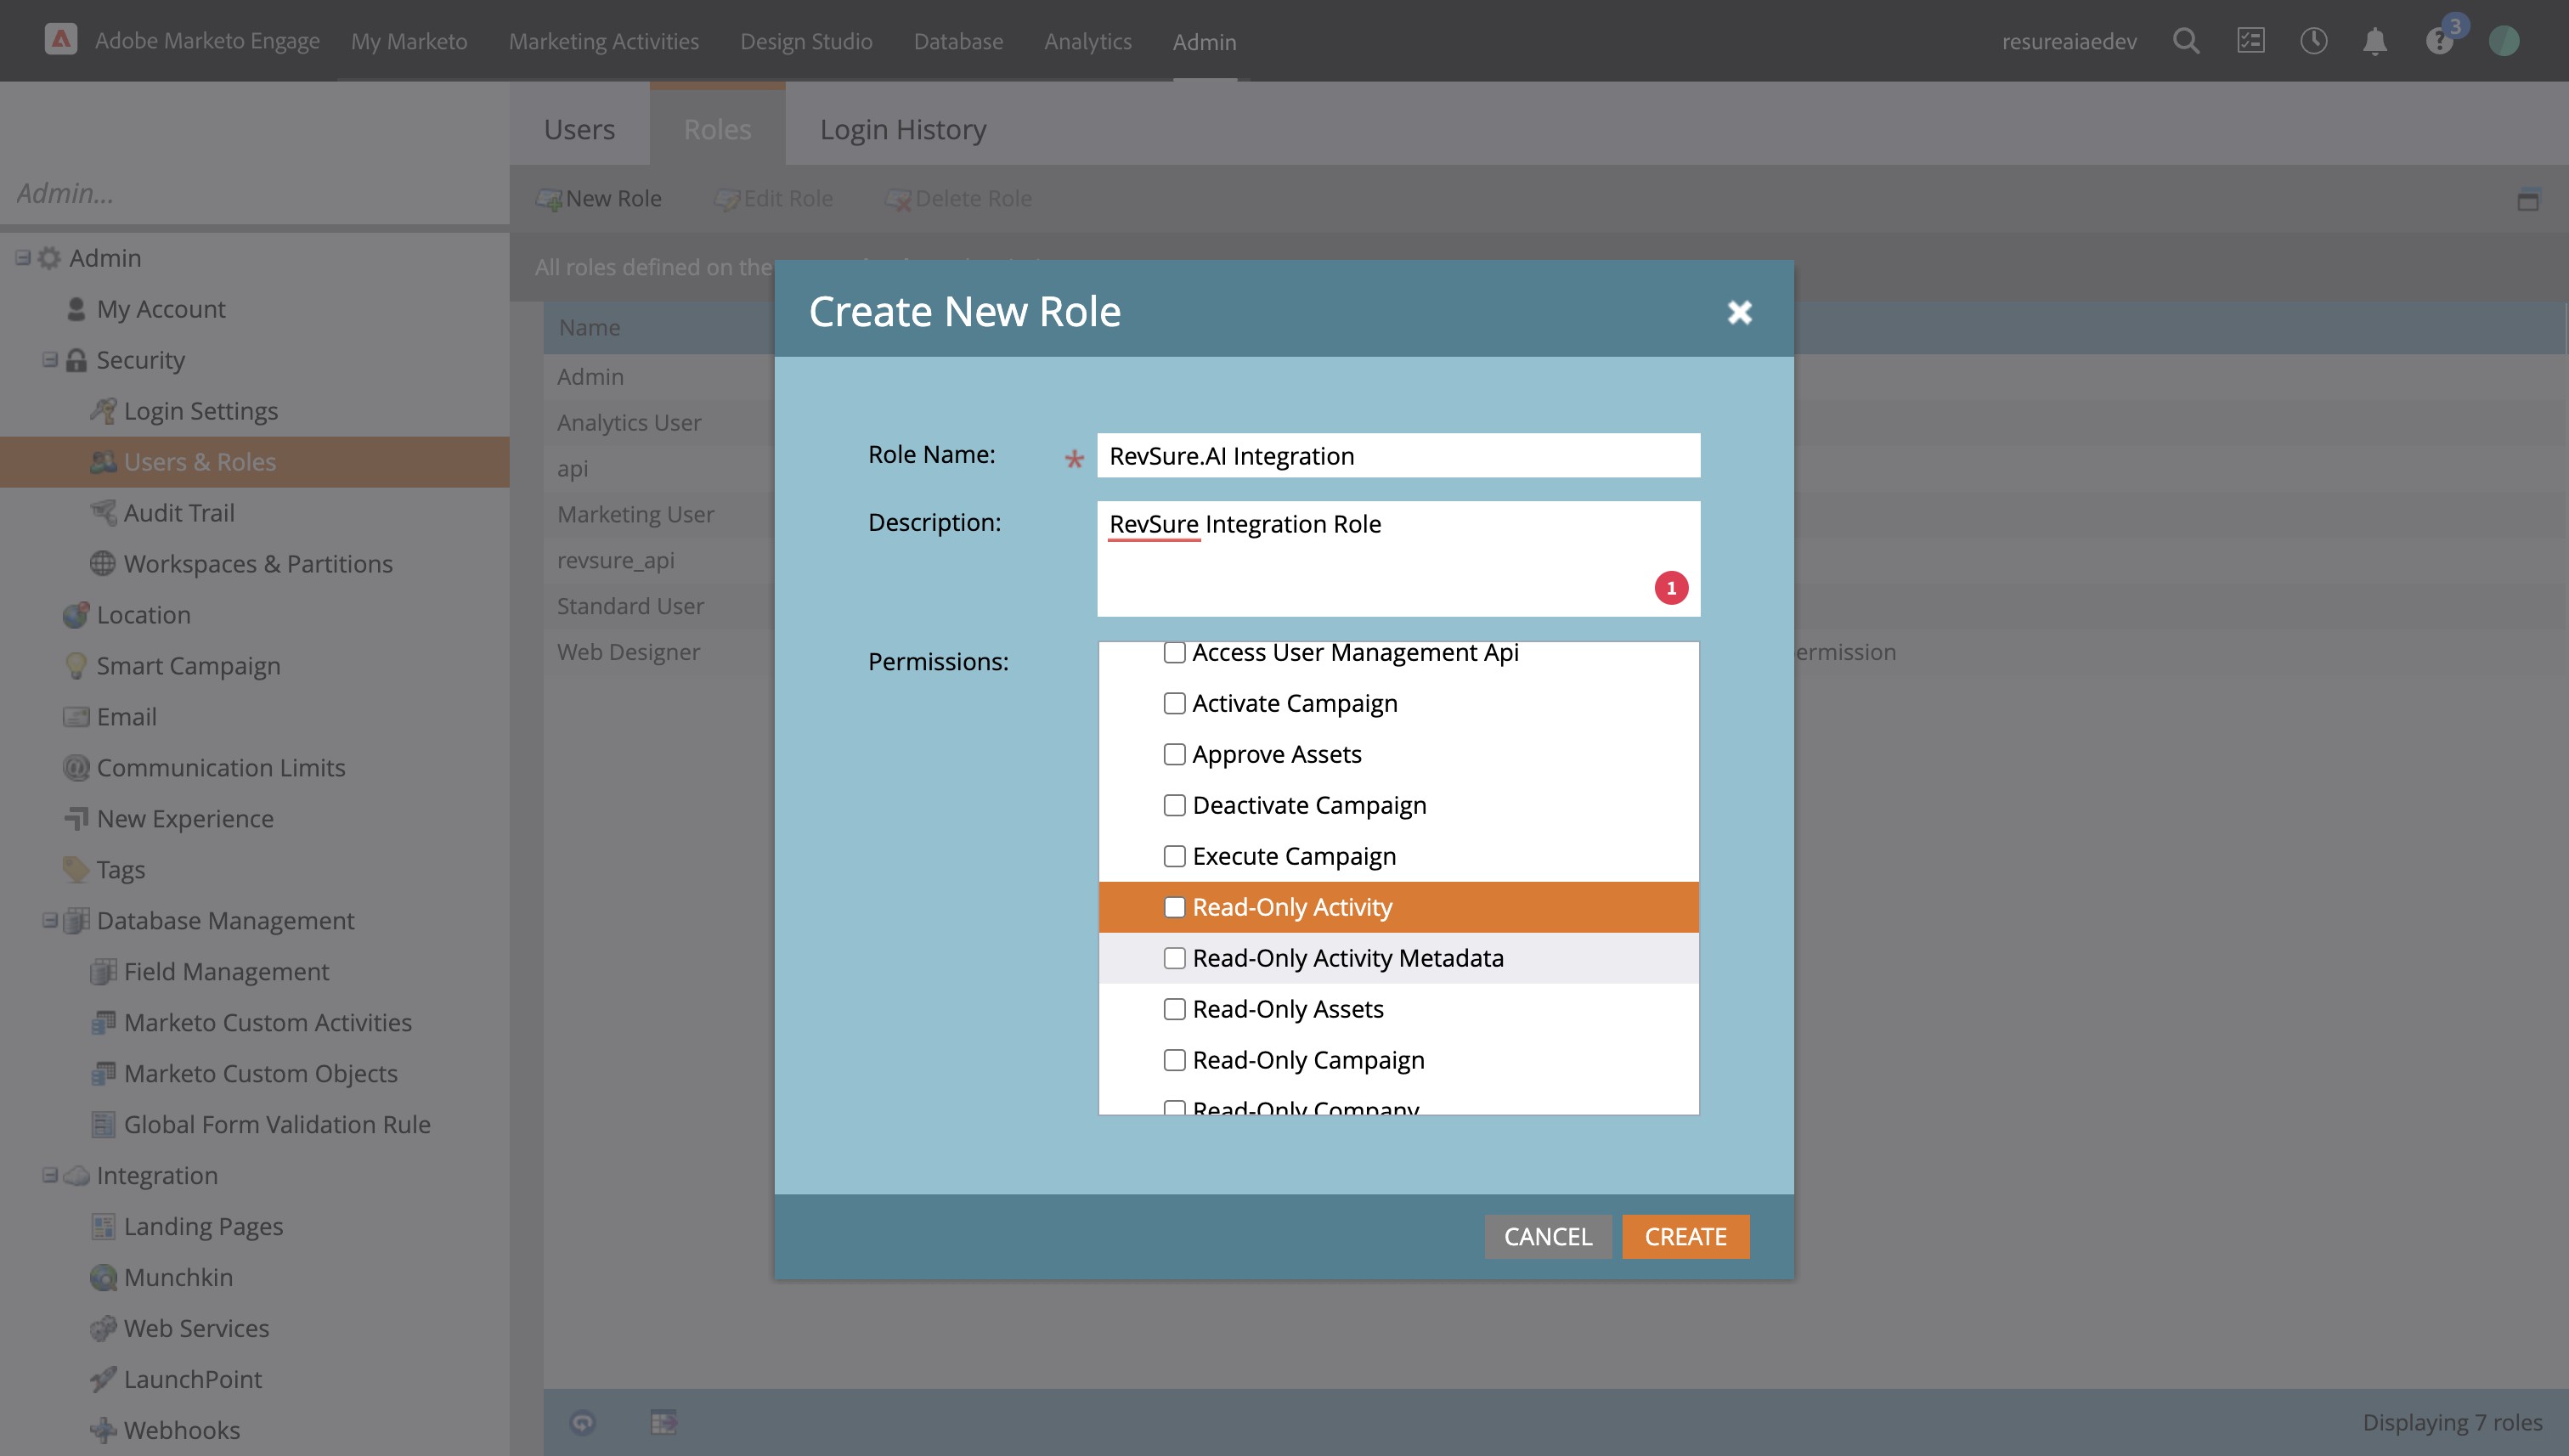Click the refresh icon in bottom bar
This screenshot has height=1456, width=2569.
(x=583, y=1421)
